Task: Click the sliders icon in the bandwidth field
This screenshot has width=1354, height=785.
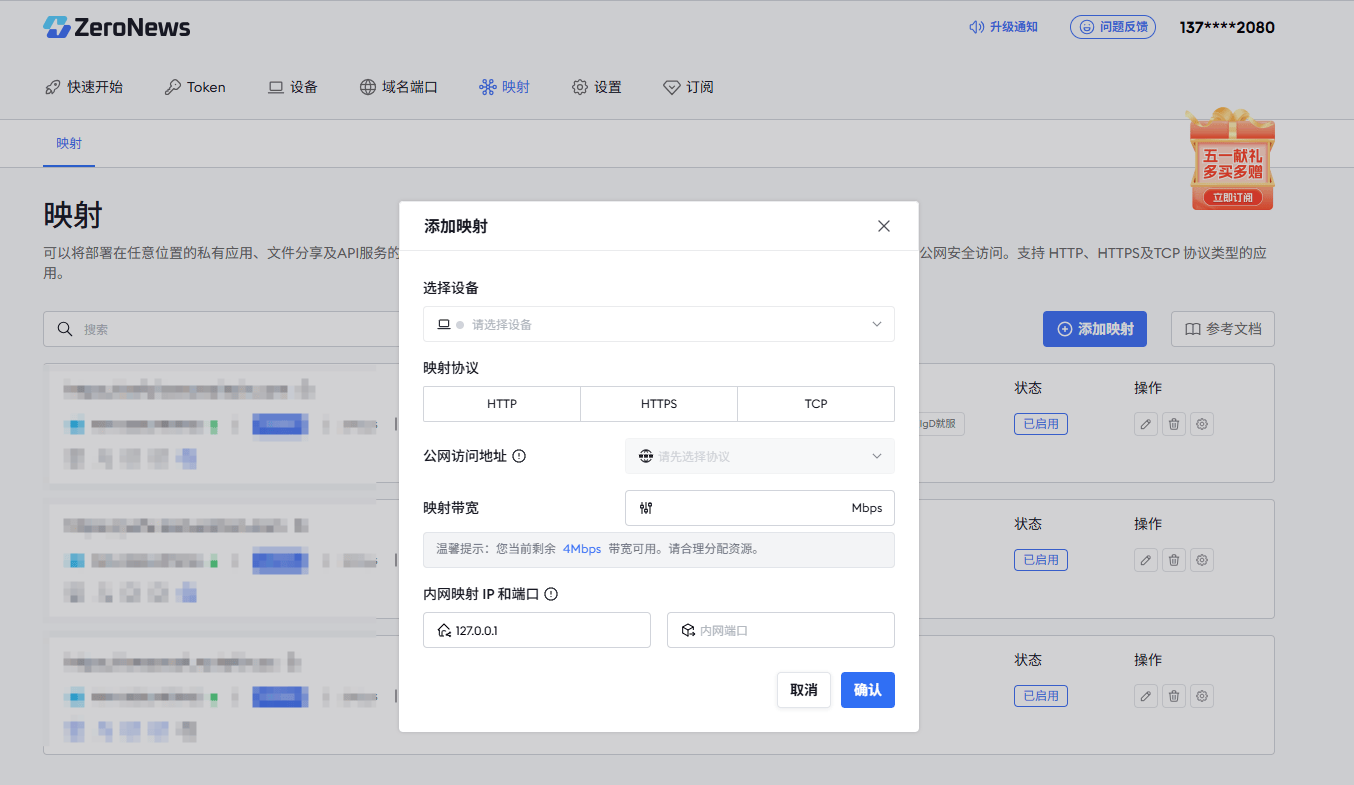Action: pyautogui.click(x=646, y=508)
